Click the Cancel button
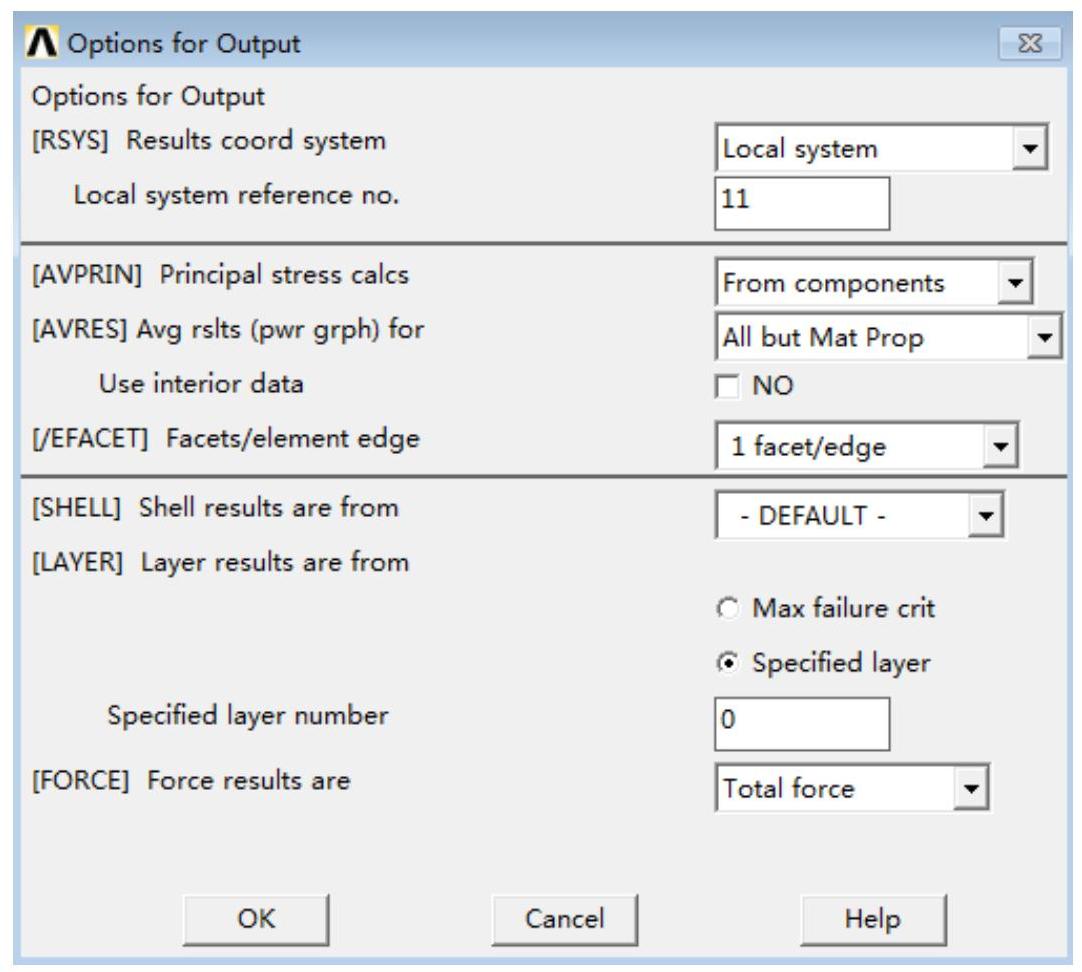 564,918
